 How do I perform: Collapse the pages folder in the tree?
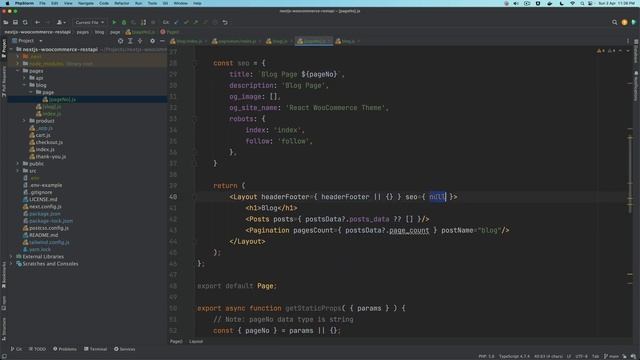click(x=18, y=71)
